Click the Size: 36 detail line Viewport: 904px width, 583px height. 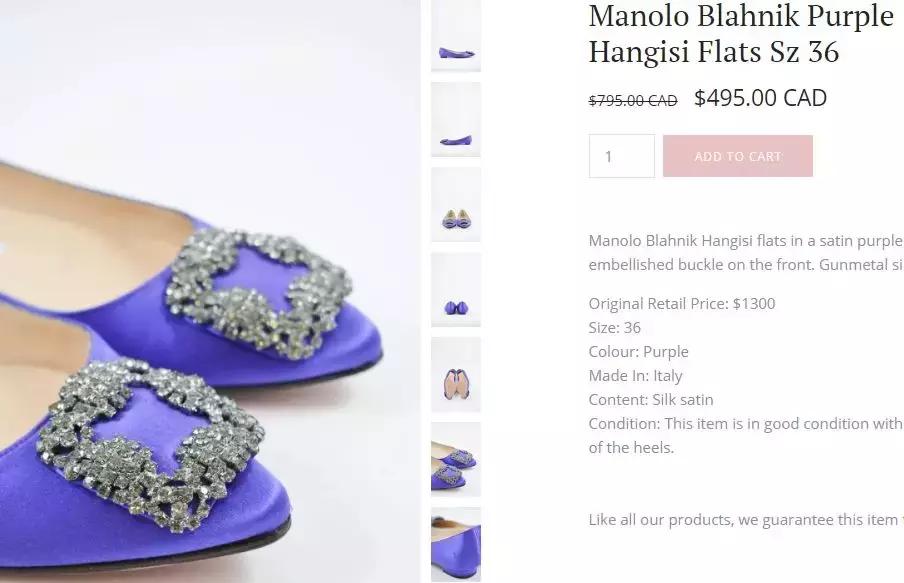coord(615,328)
